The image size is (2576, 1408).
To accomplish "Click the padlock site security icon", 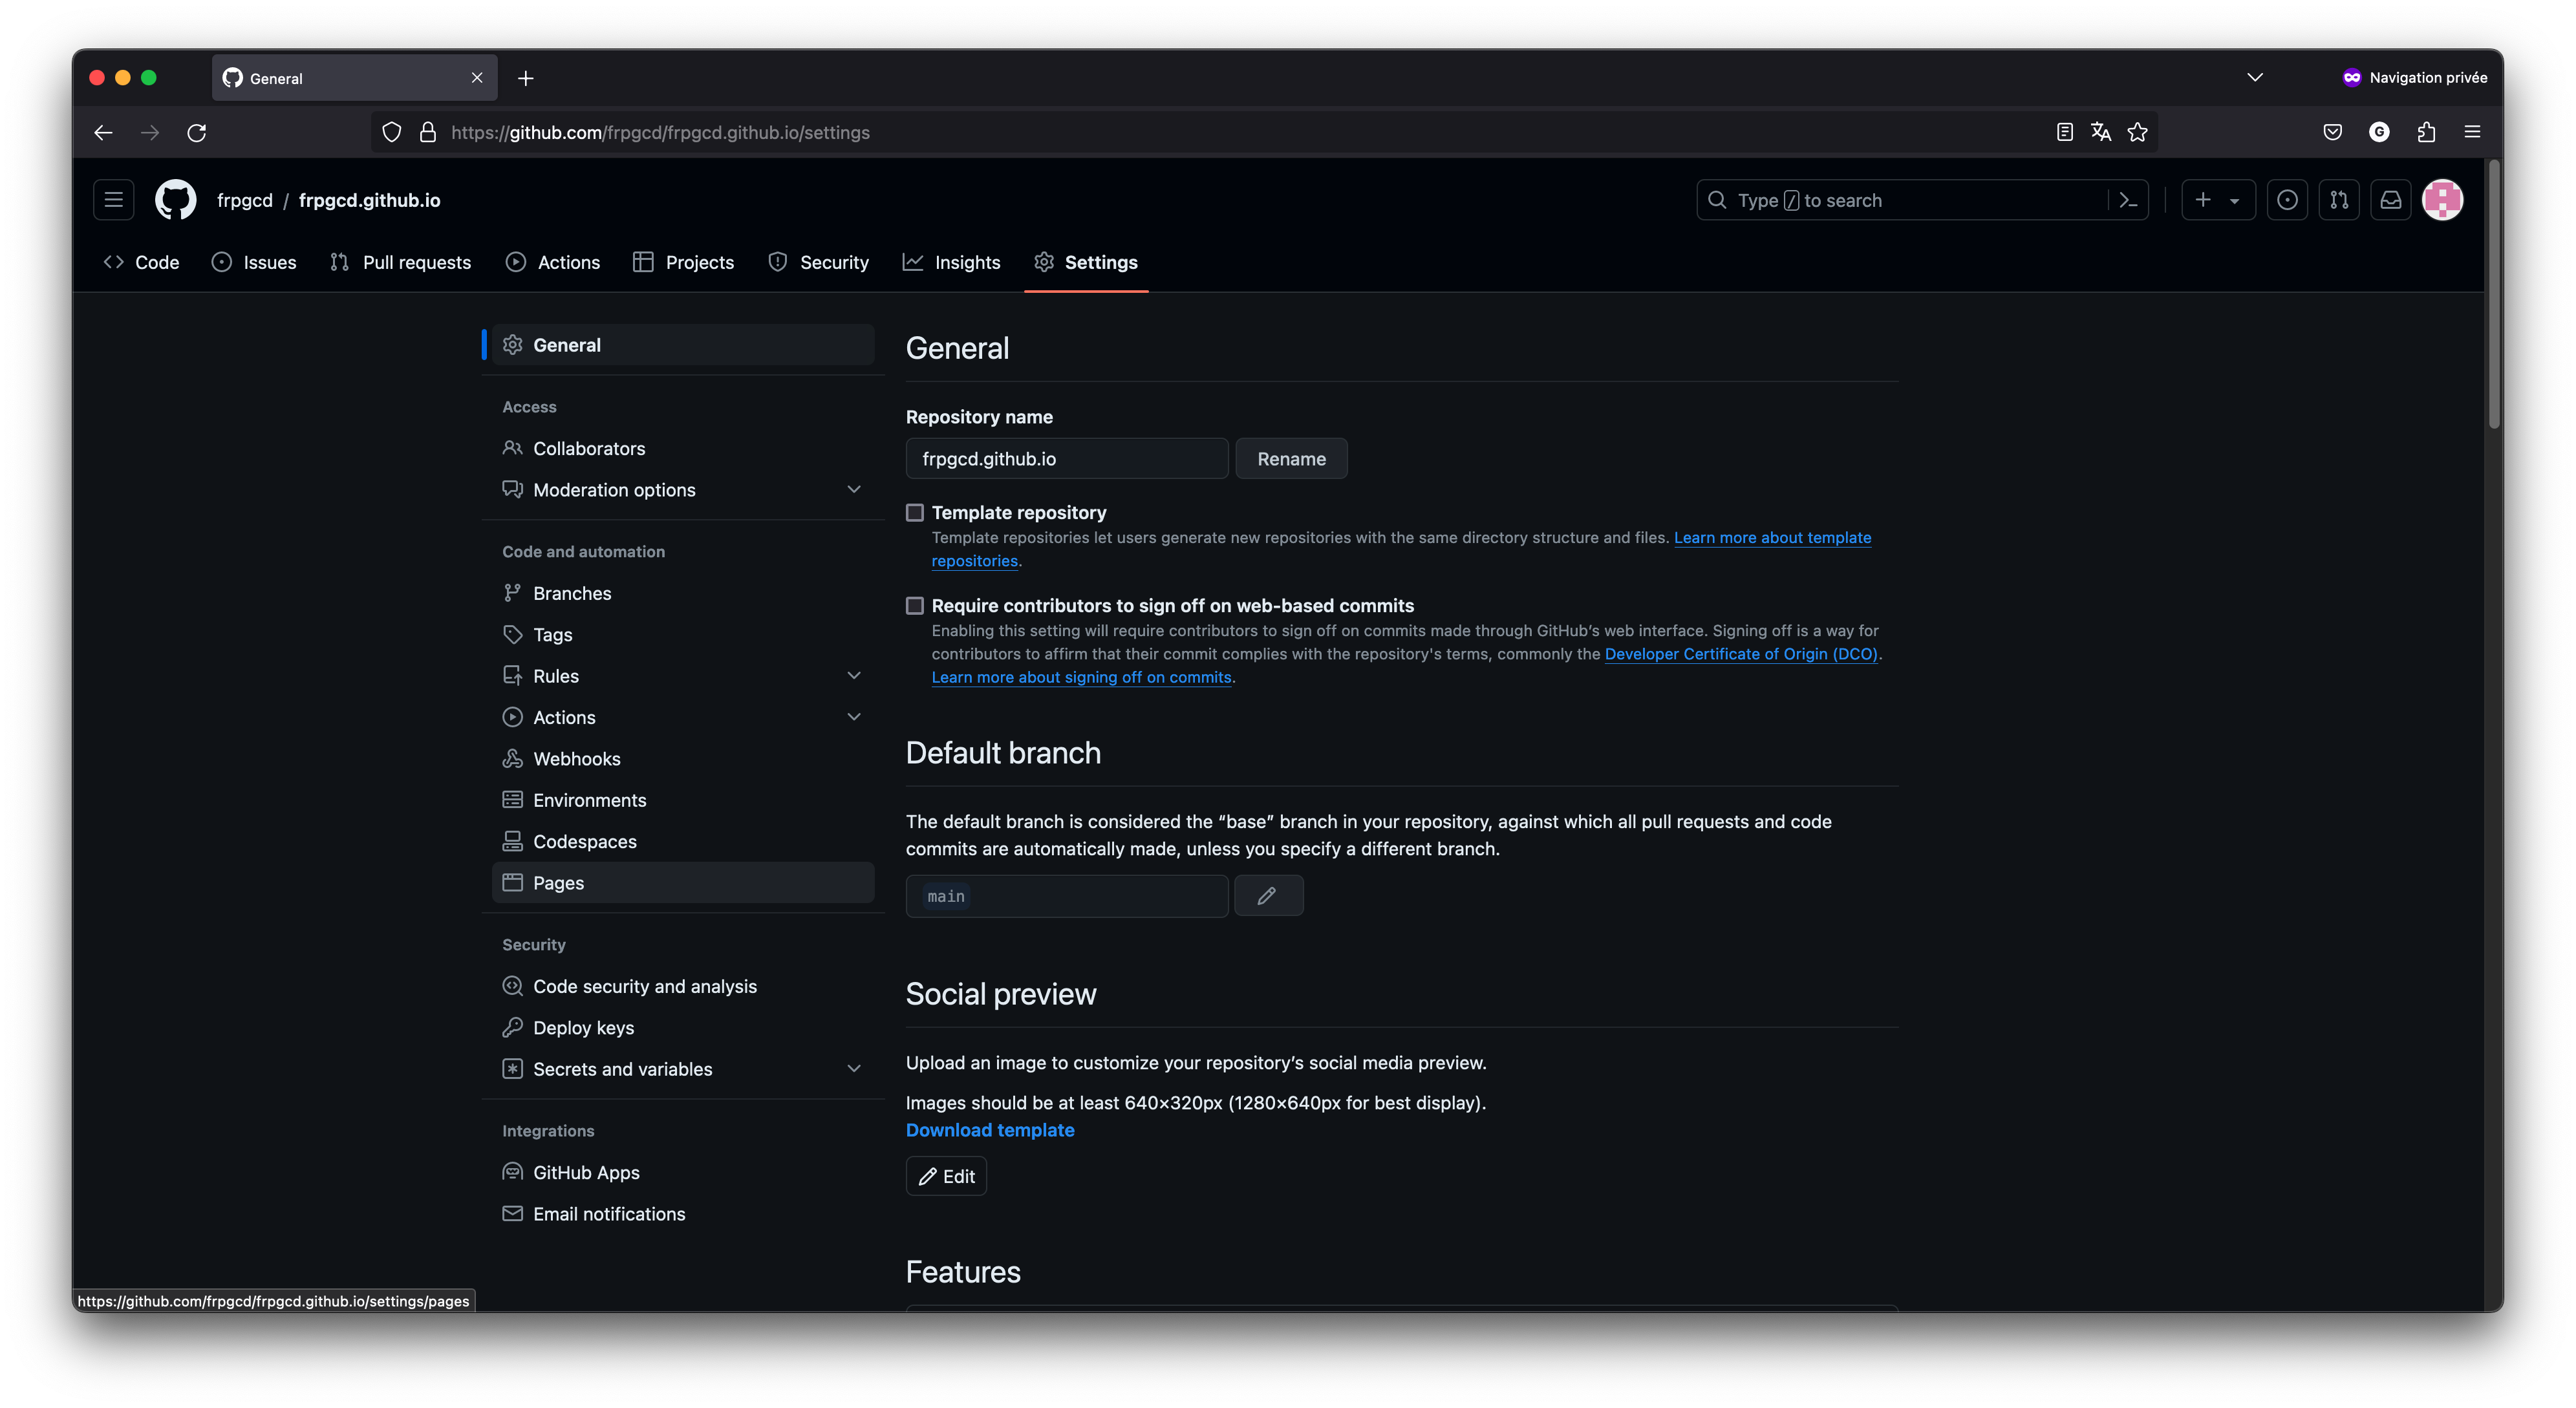I will coord(427,132).
